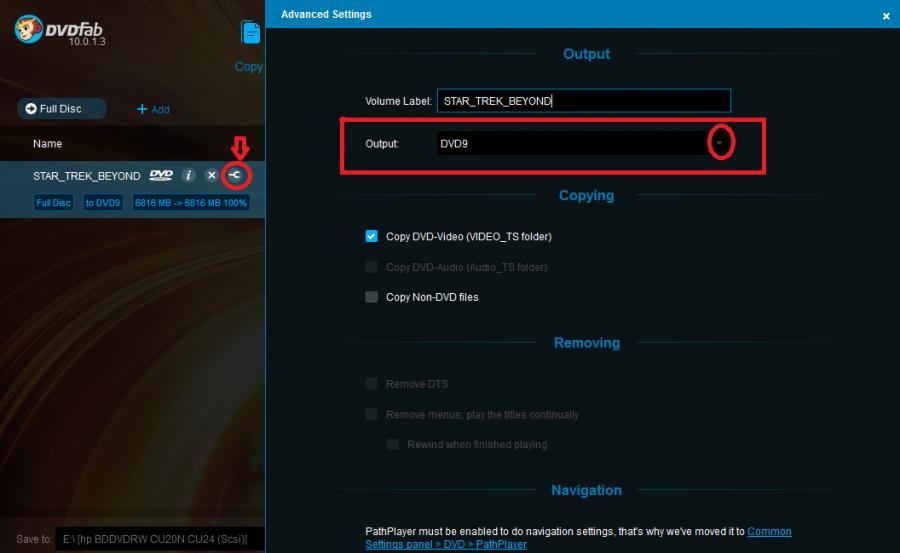
Task: Click the Name column header
Action: 47,144
